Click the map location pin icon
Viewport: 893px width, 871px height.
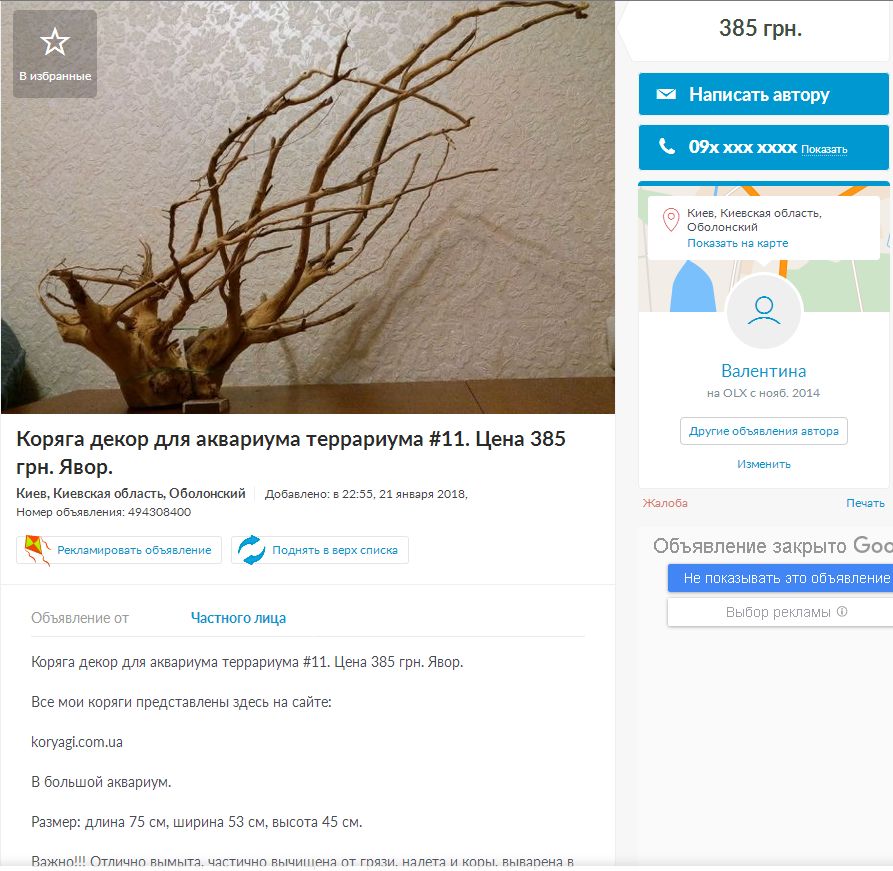coord(671,220)
